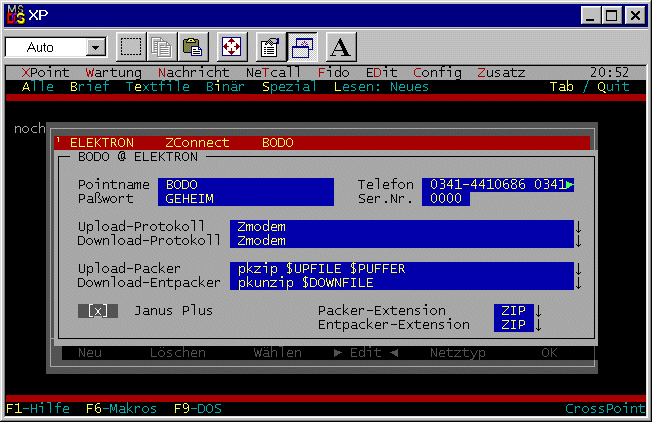Click the Copy toolbar icon
The width and height of the screenshot is (652, 422).
click(x=161, y=47)
